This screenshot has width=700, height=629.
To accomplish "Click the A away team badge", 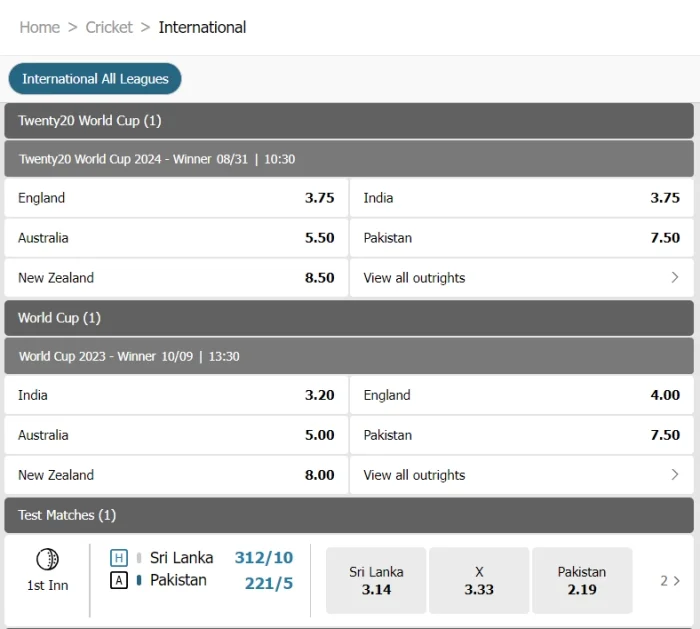I will point(119,580).
